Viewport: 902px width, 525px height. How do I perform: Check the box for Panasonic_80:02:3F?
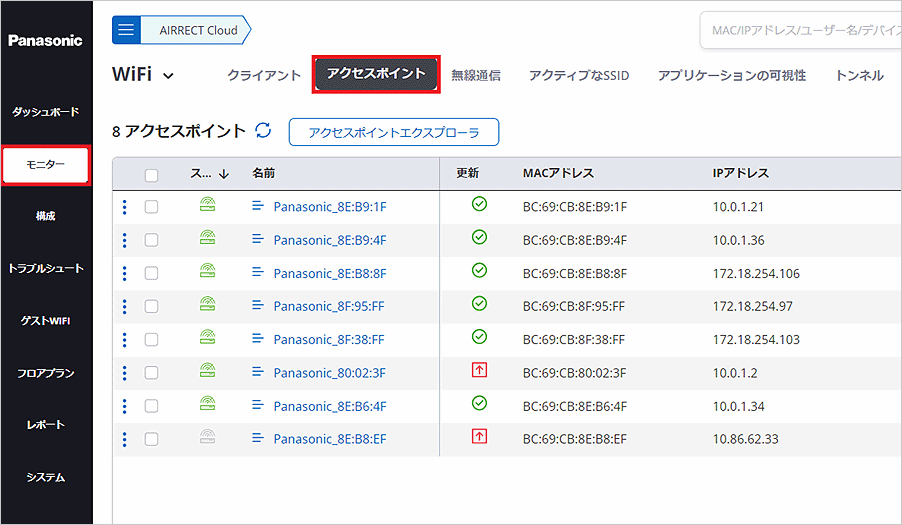point(151,373)
